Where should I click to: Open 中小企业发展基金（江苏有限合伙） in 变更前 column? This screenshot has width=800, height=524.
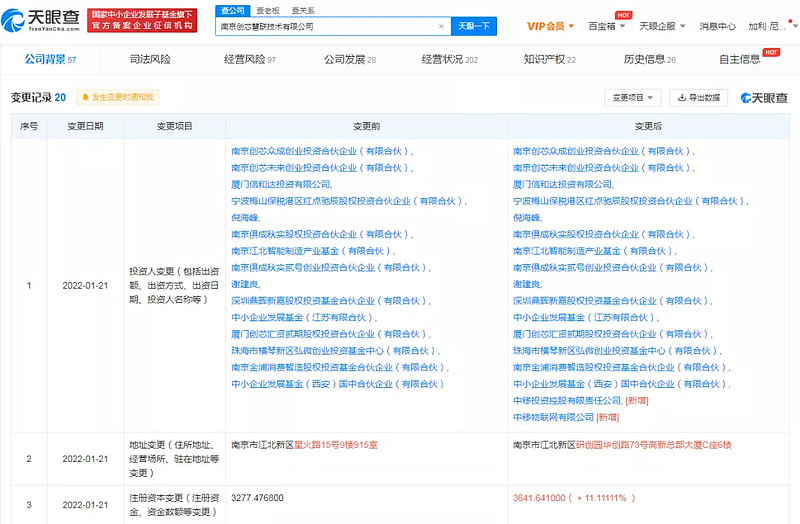(x=303, y=317)
